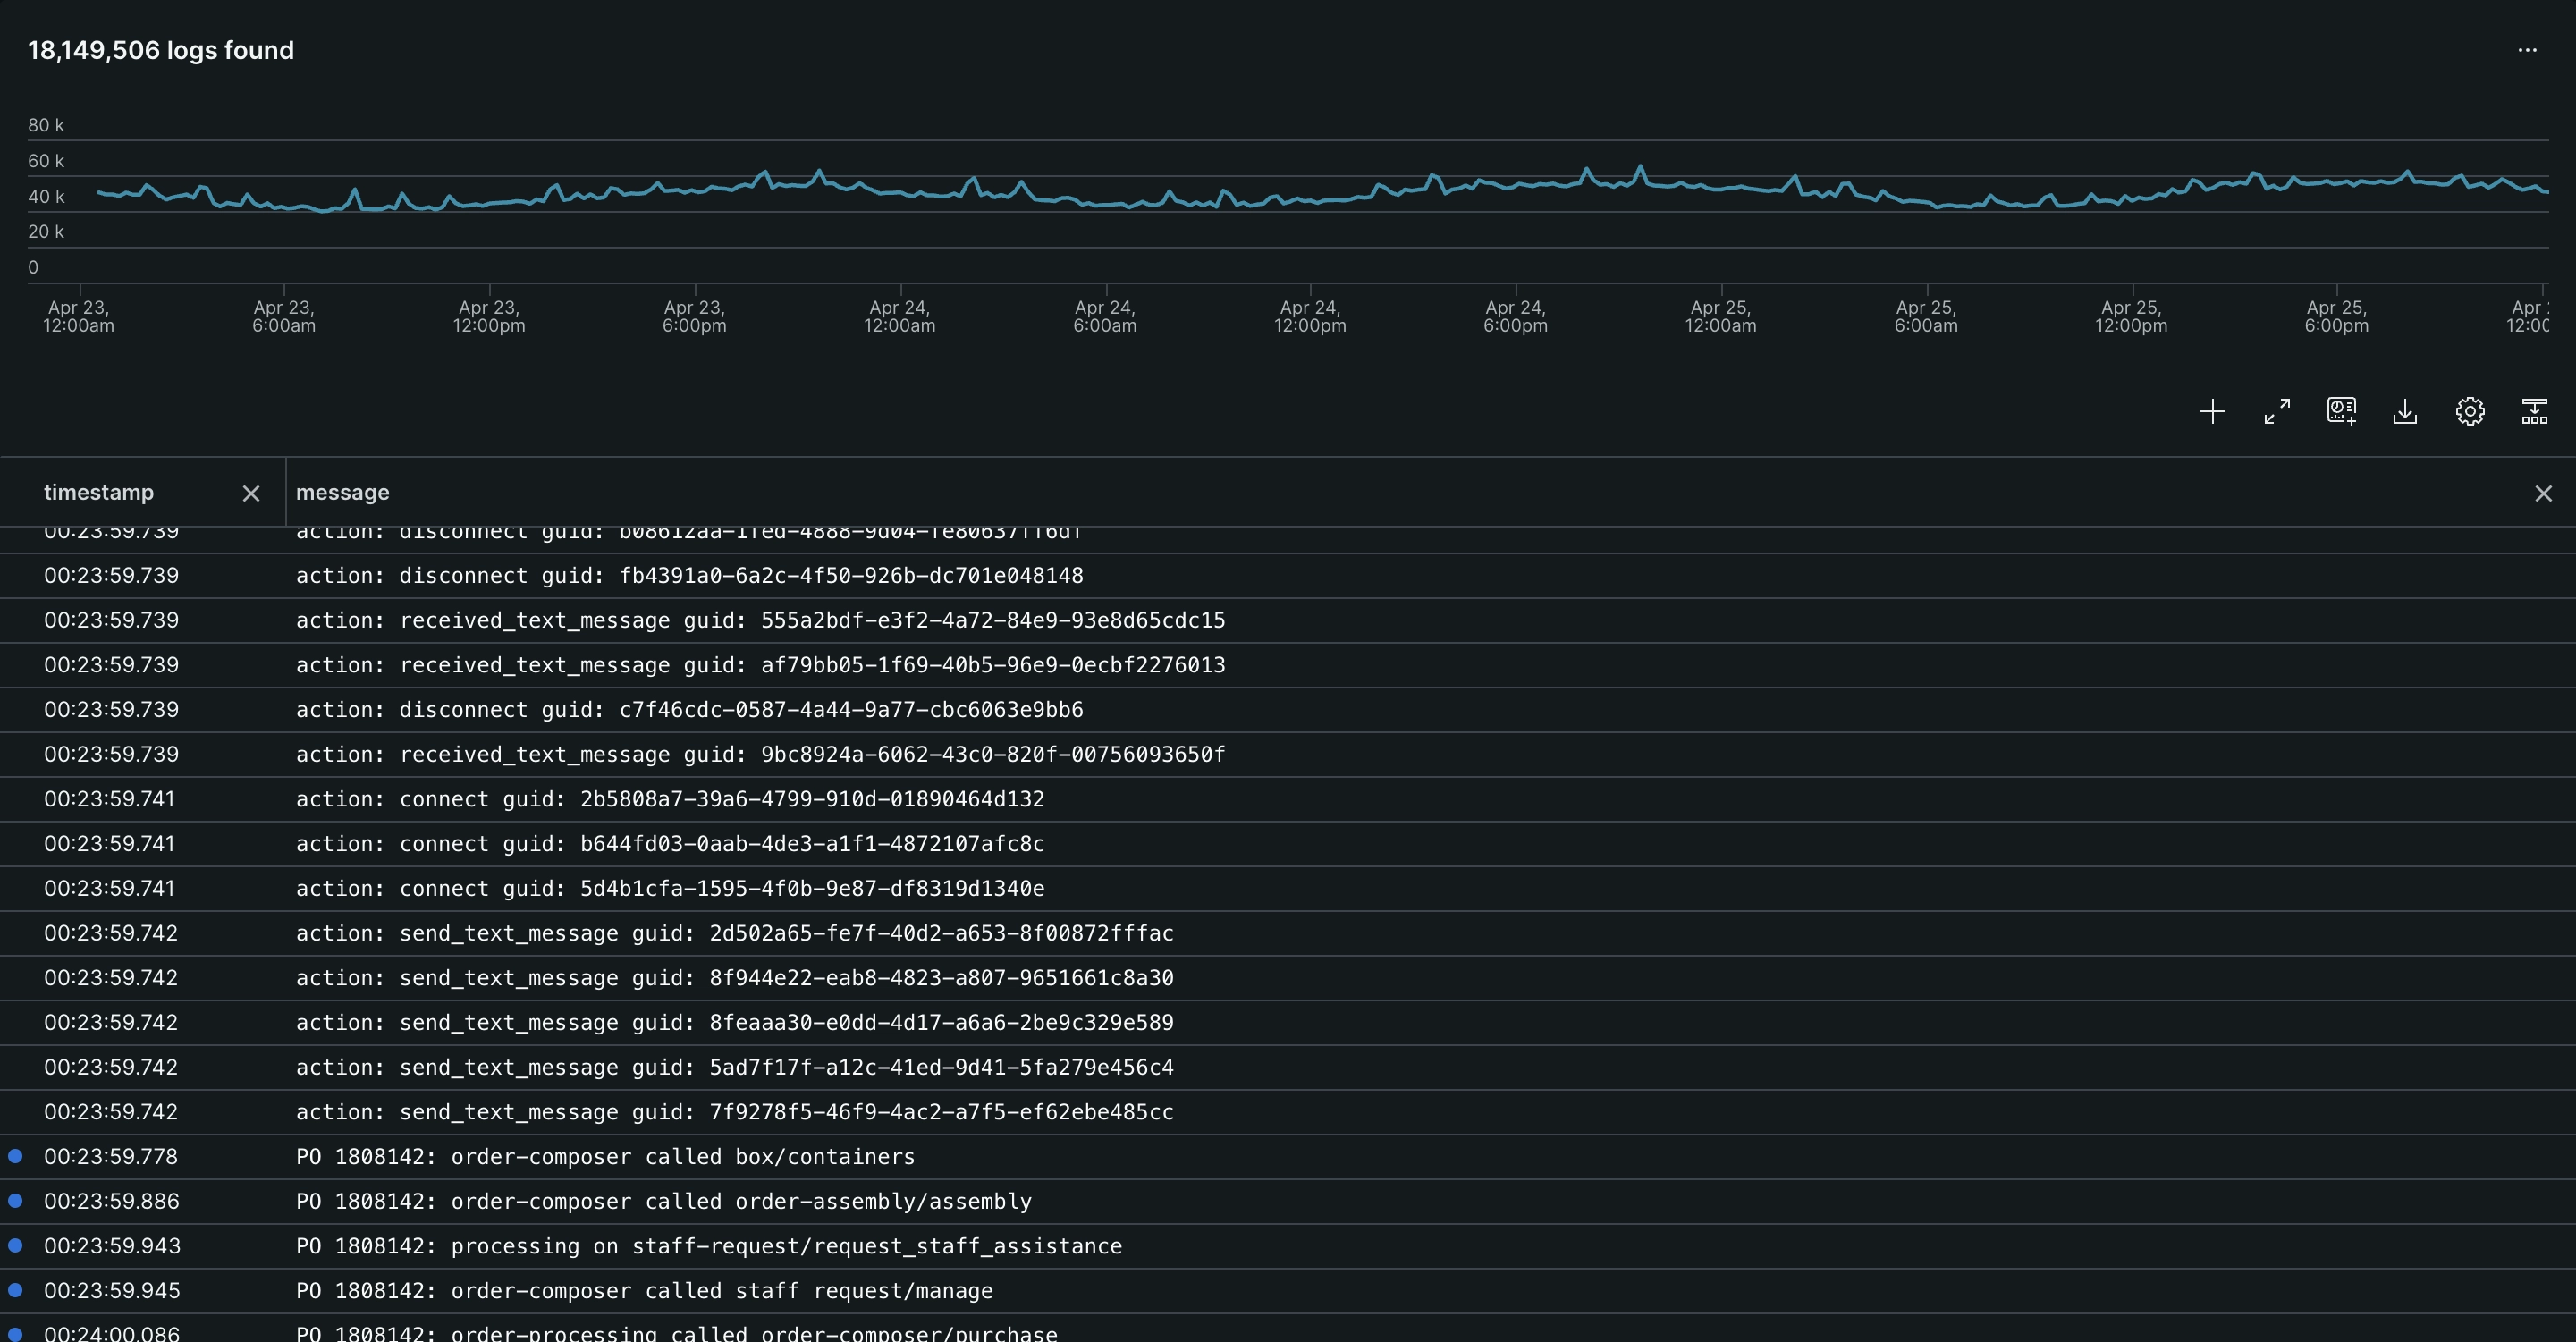Expand the connect log with guid 2b5808a7

tap(669, 800)
